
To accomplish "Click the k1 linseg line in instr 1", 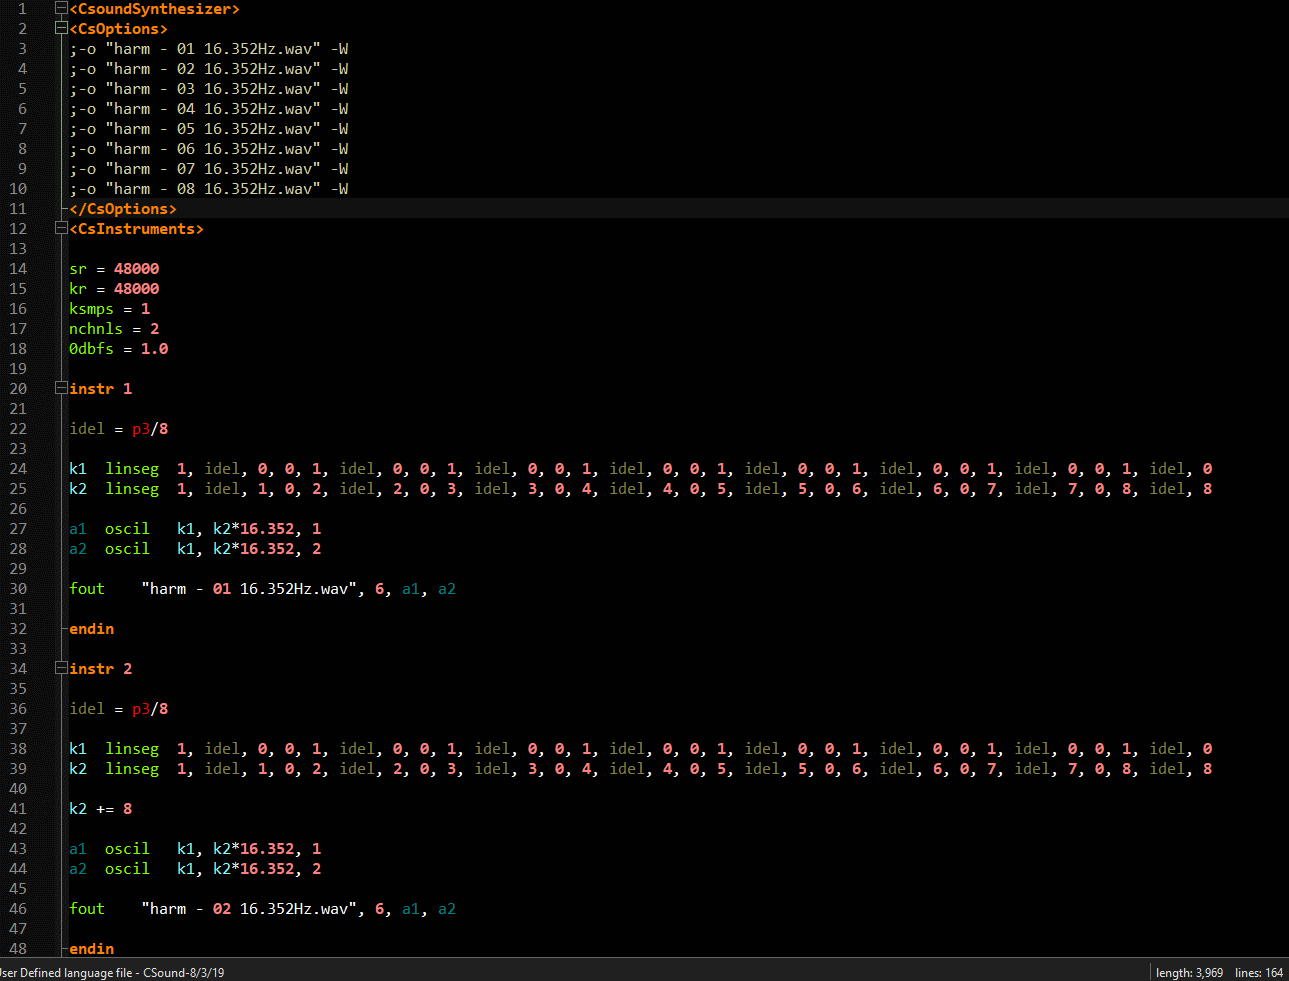I will click(x=641, y=469).
